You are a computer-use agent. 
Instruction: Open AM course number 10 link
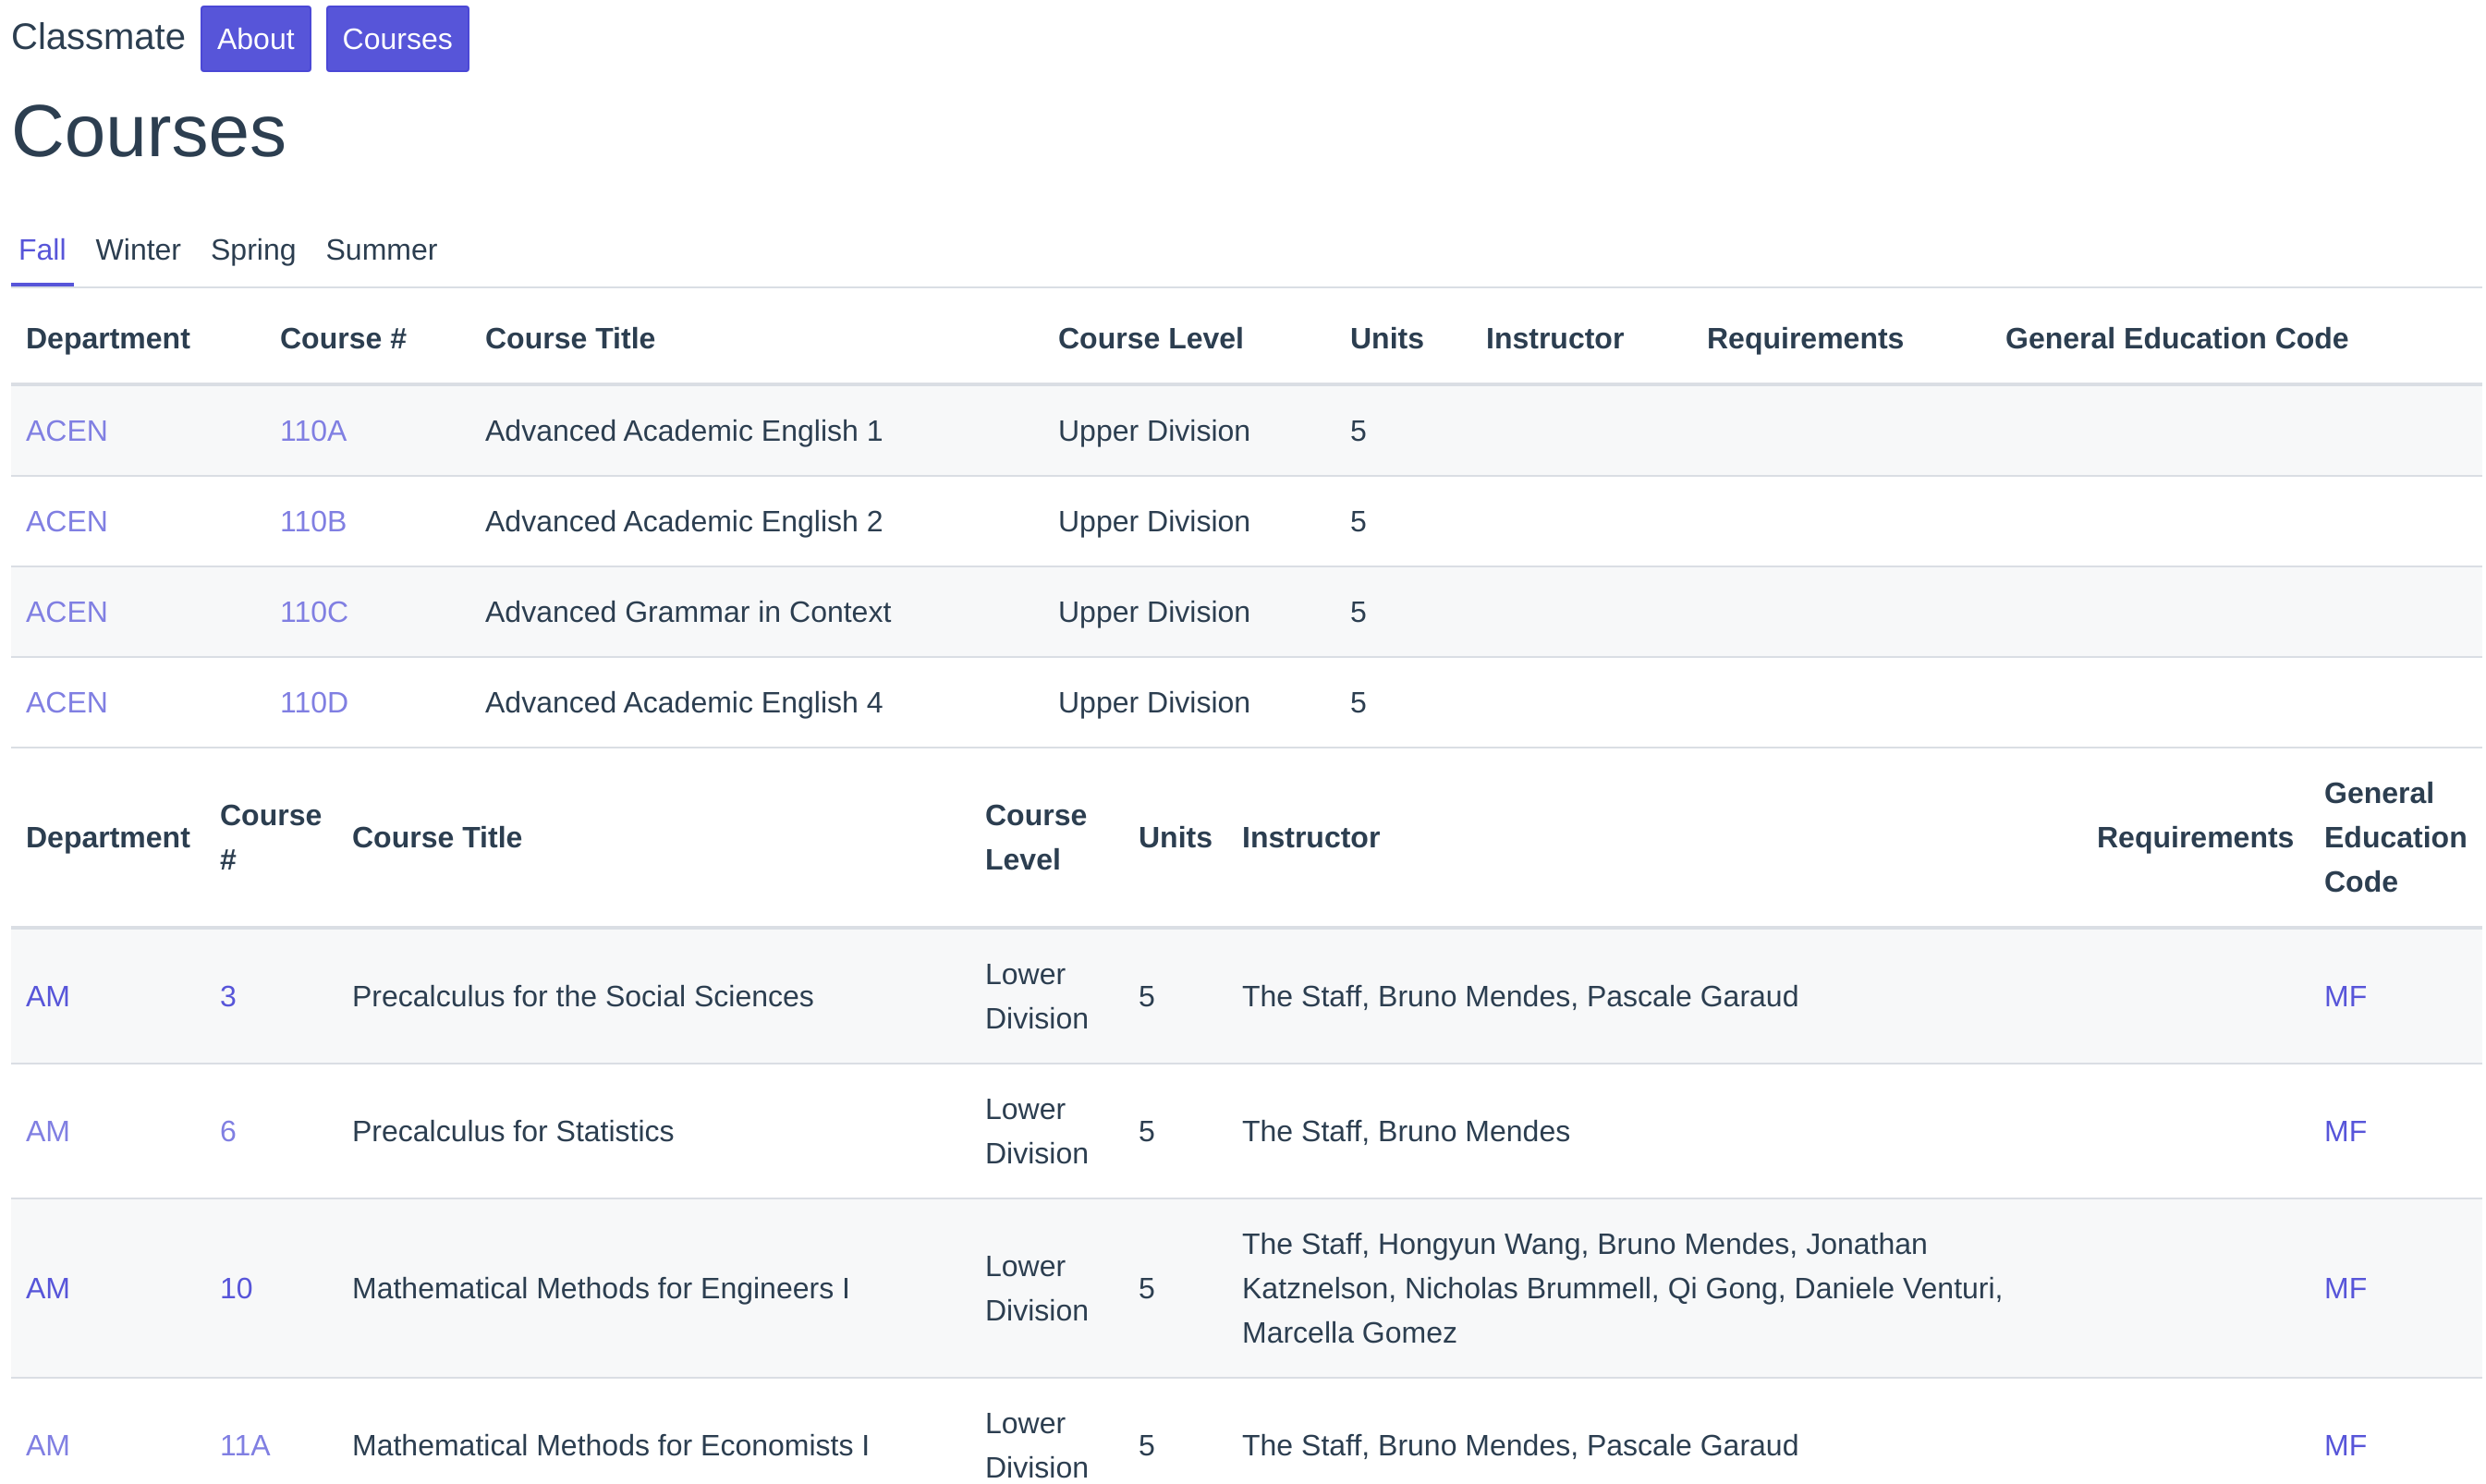tap(236, 1288)
